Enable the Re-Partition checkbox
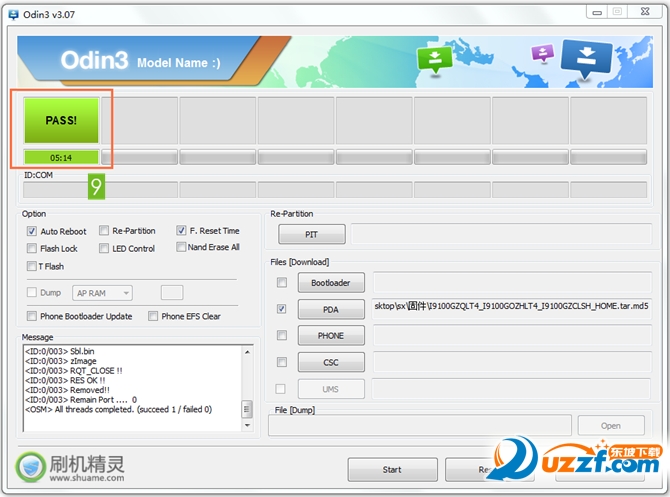Image resolution: width=670 pixels, height=497 pixels. click(104, 231)
